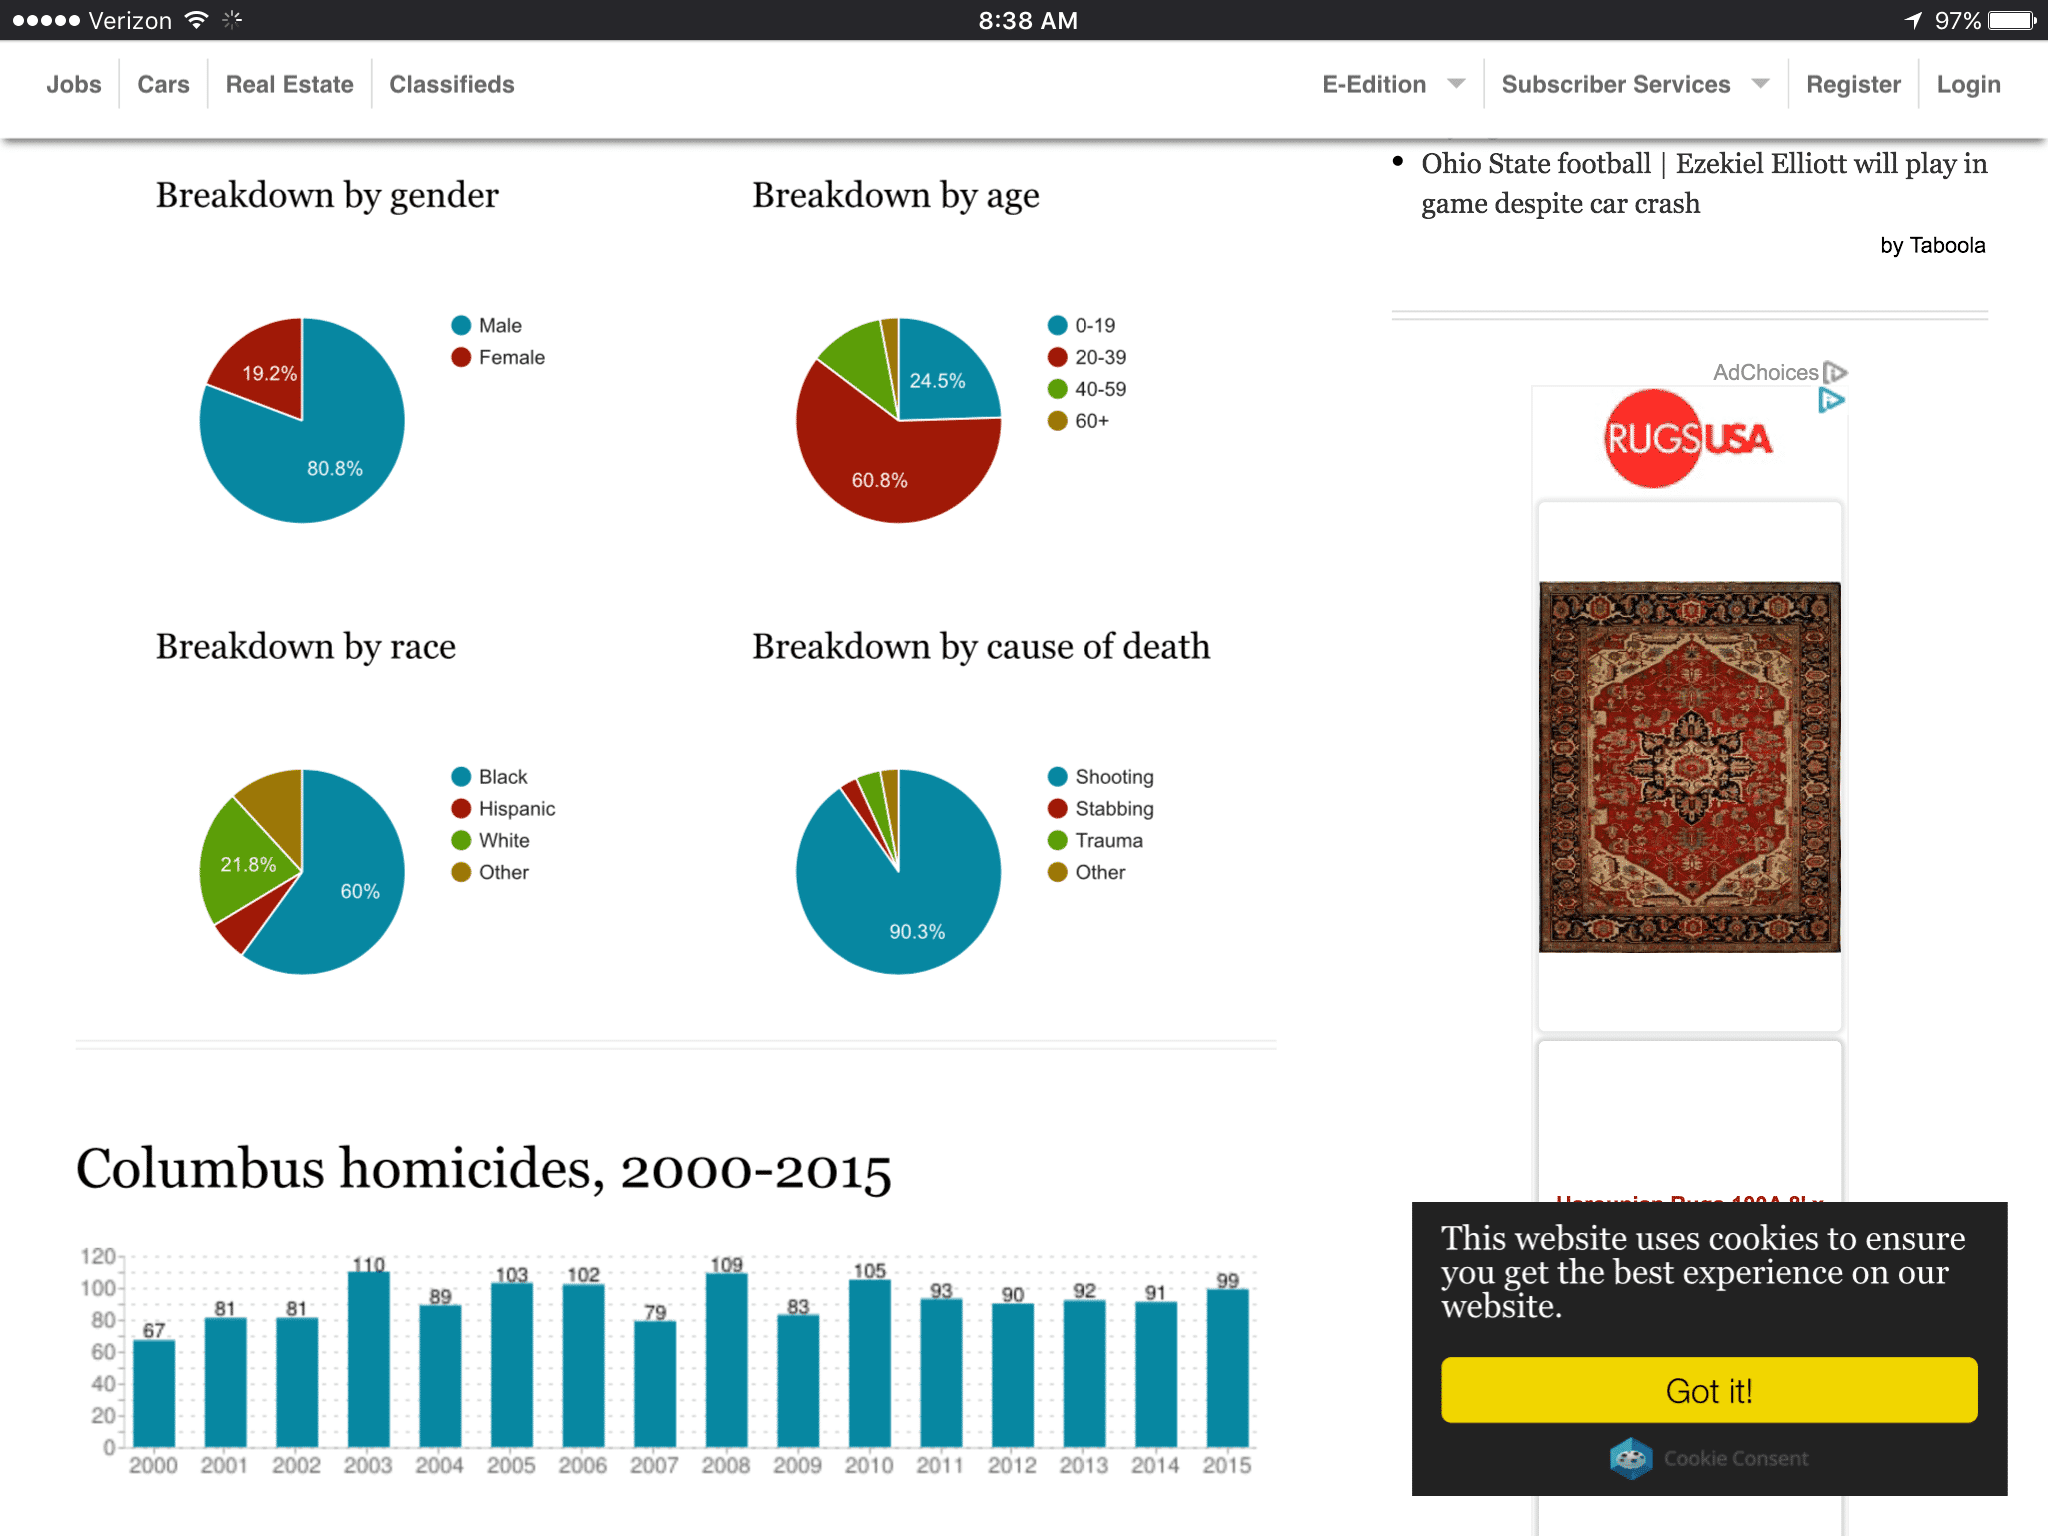Screen dimensions: 2048x1536
Task: Click the Cookie Consent logo icon
Action: (1631, 1458)
